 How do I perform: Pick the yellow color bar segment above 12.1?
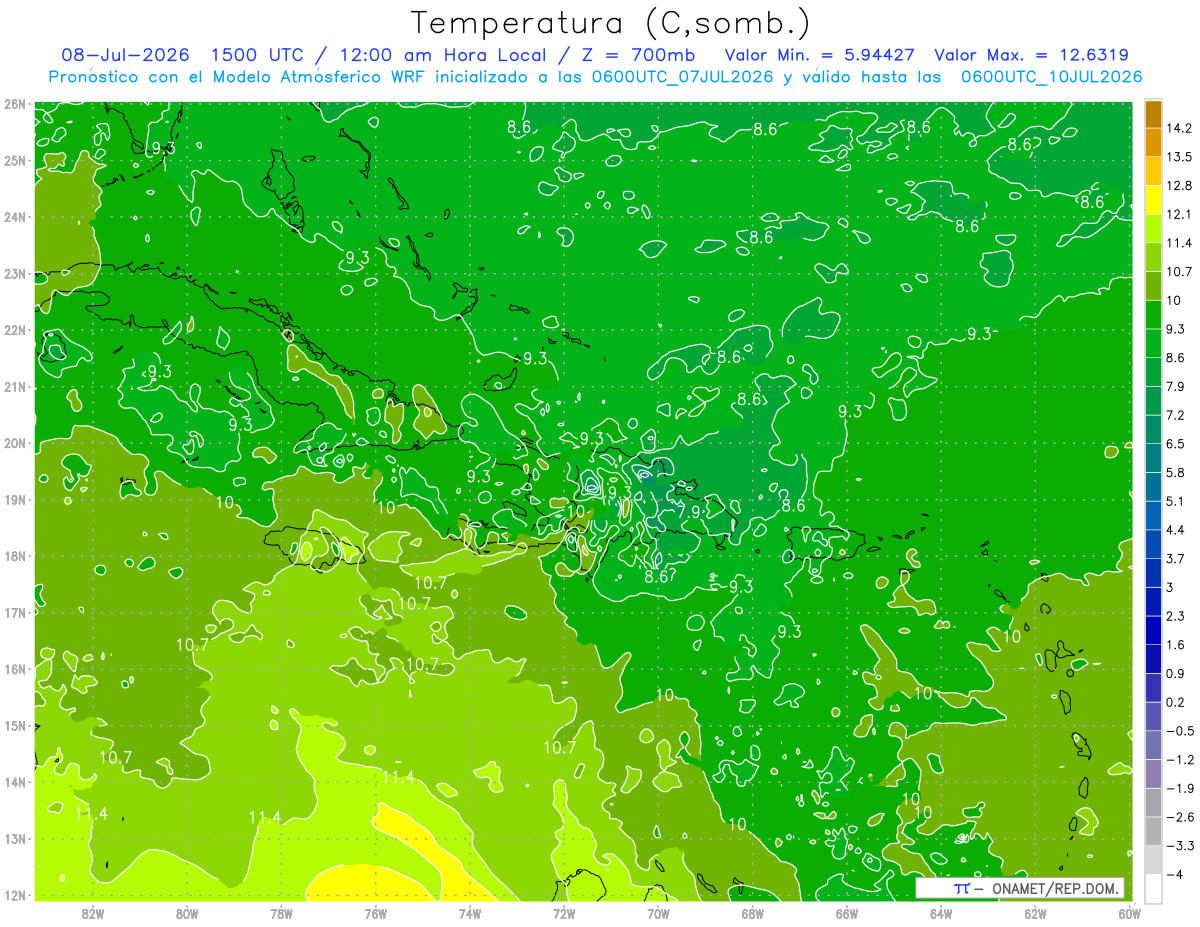pyautogui.click(x=1153, y=200)
